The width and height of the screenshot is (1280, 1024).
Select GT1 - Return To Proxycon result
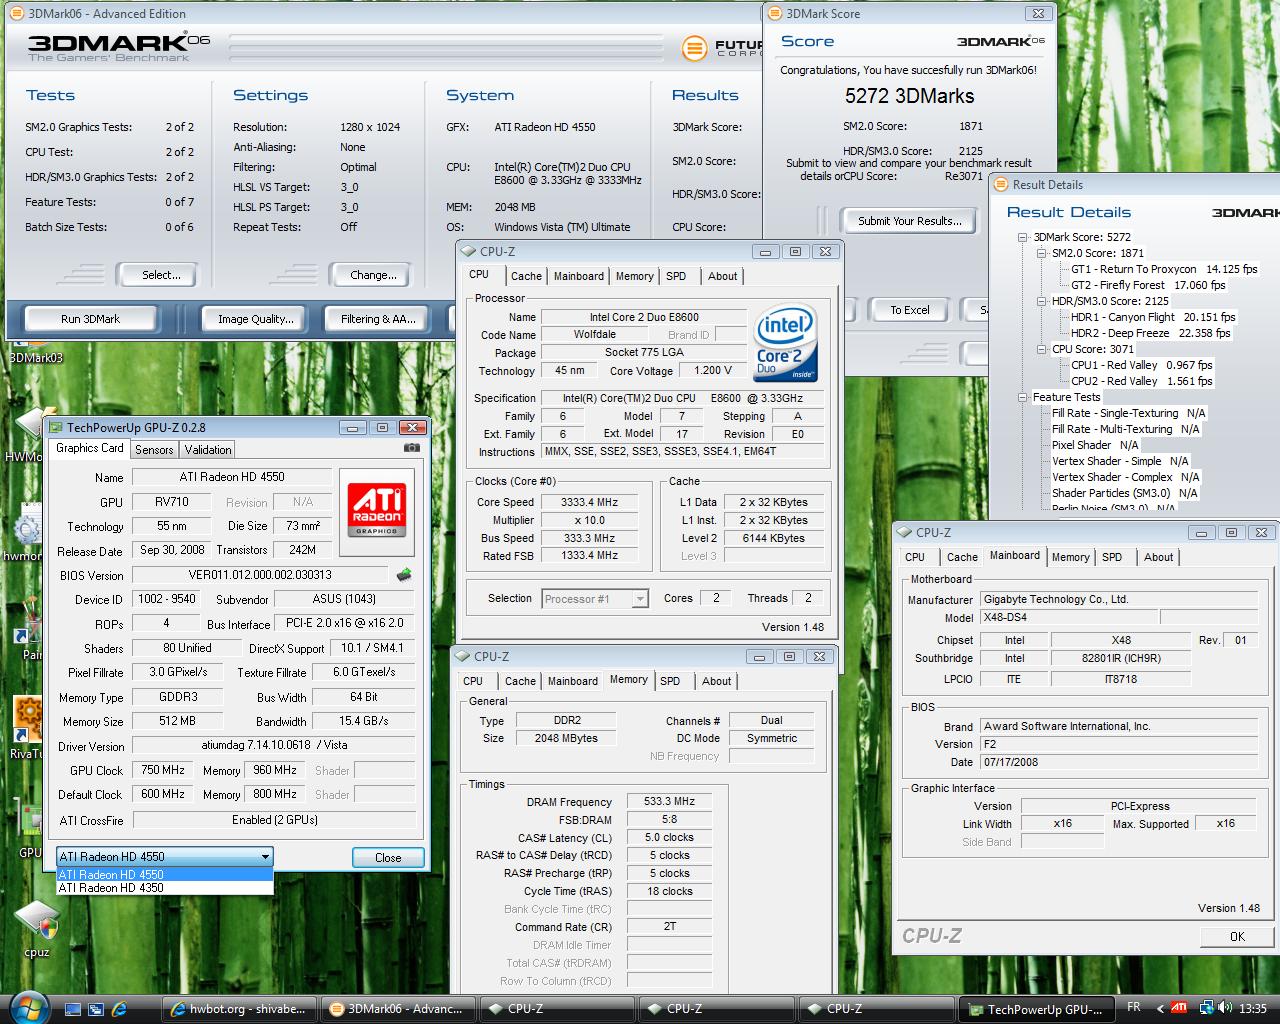pos(1164,269)
